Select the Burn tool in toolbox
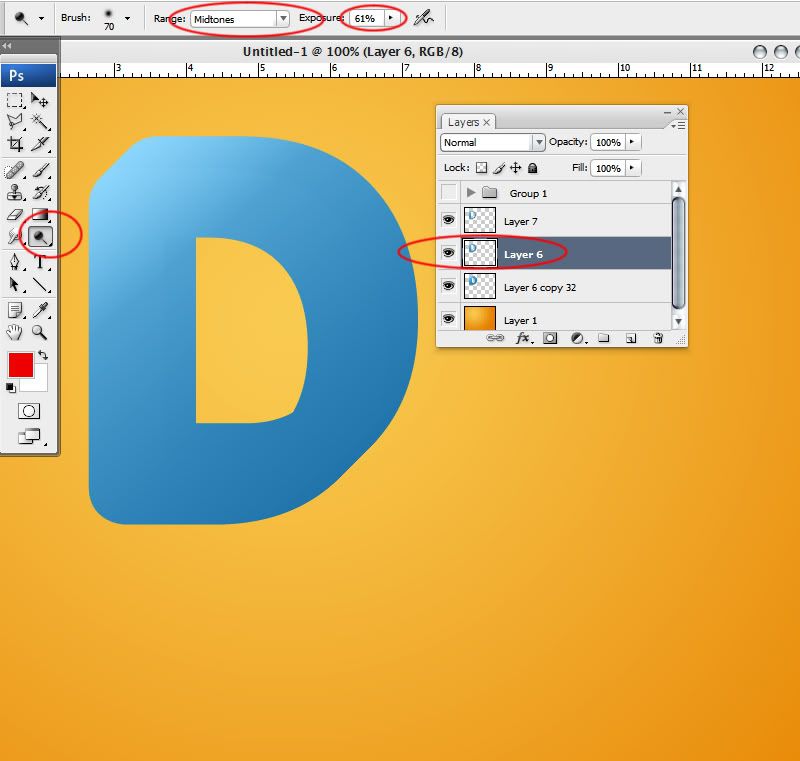 [40, 237]
